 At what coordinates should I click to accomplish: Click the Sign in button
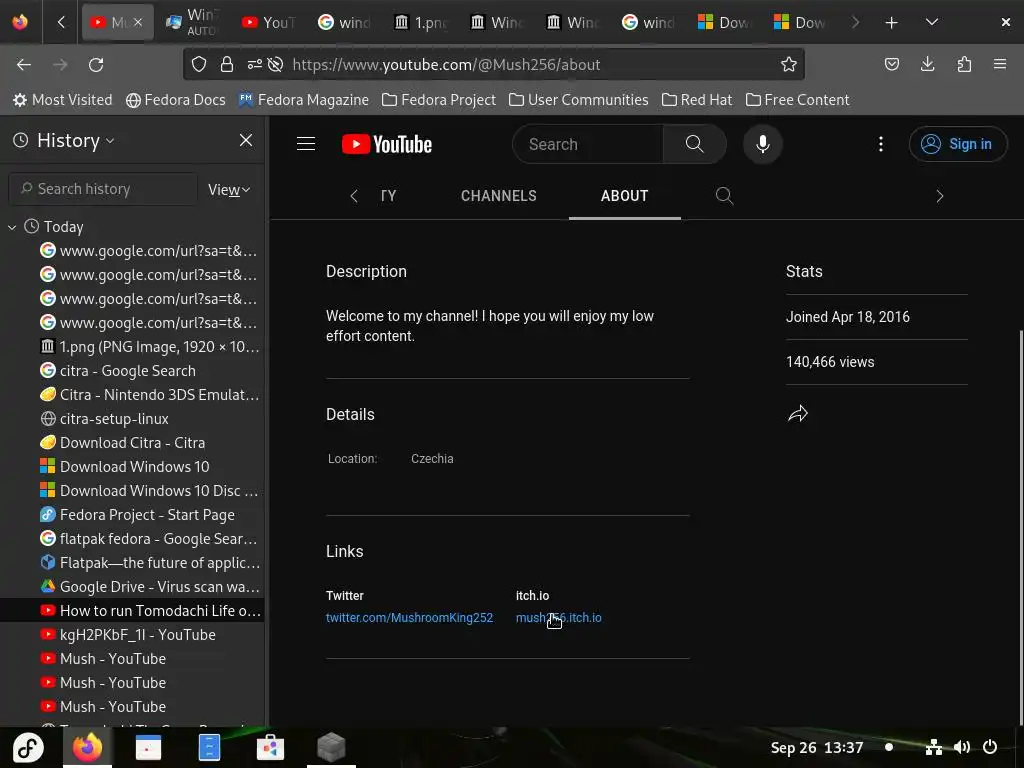(x=957, y=144)
